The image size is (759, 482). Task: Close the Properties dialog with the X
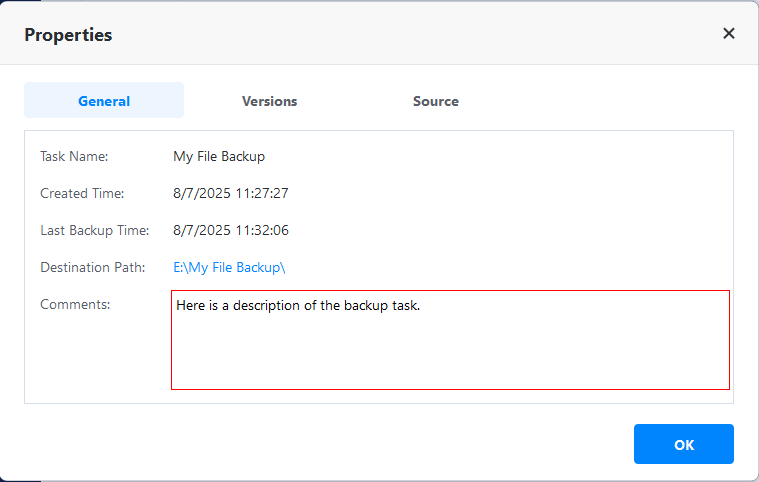click(729, 33)
